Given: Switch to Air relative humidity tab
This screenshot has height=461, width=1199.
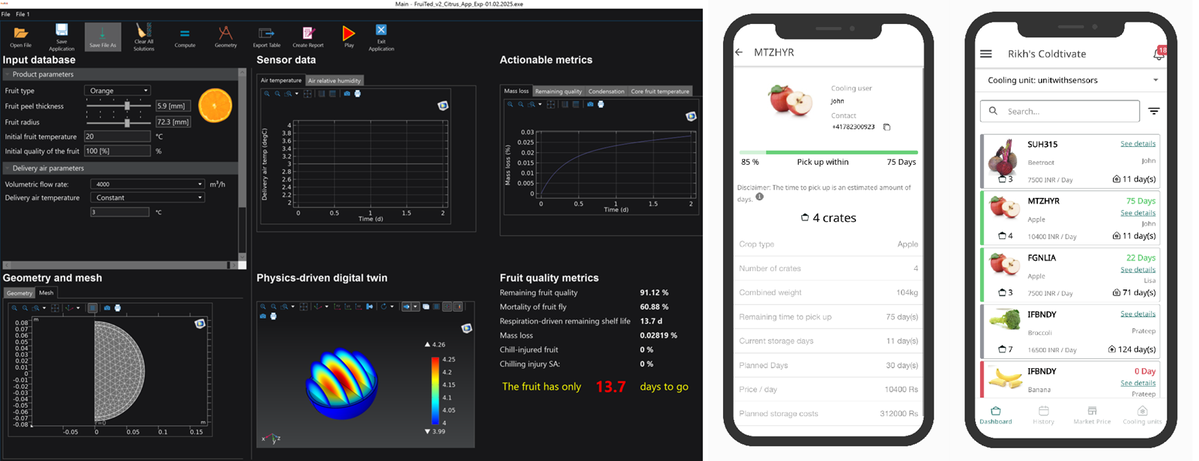Looking at the screenshot, I should (x=335, y=80).
